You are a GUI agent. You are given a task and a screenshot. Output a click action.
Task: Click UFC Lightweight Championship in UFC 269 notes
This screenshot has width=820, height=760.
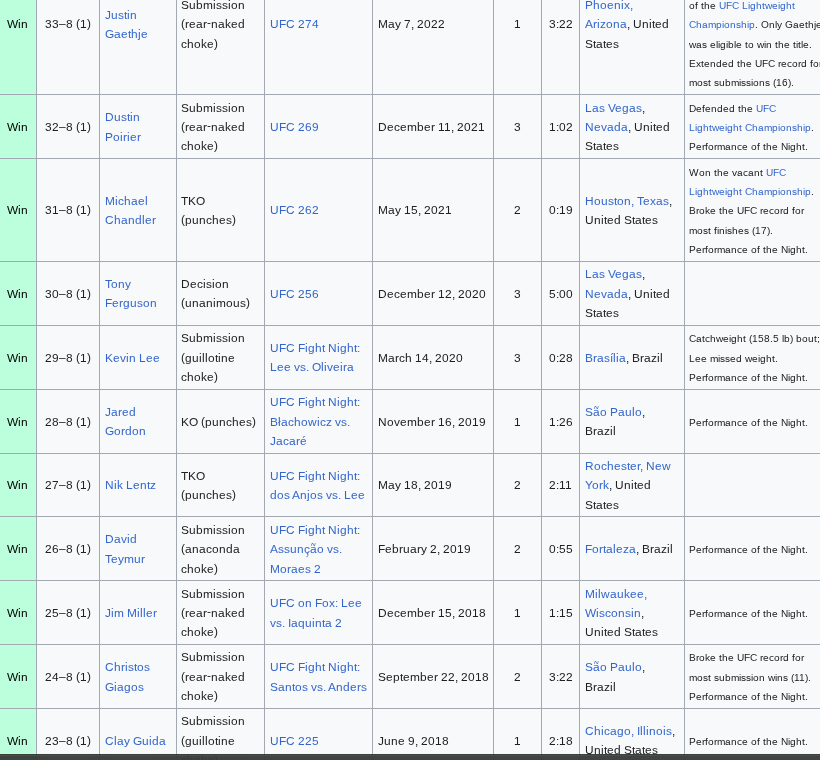749,118
